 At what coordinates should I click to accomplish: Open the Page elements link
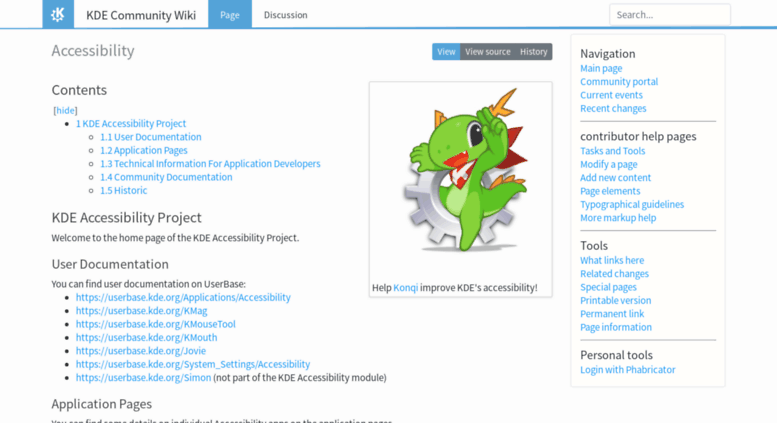click(x=610, y=191)
